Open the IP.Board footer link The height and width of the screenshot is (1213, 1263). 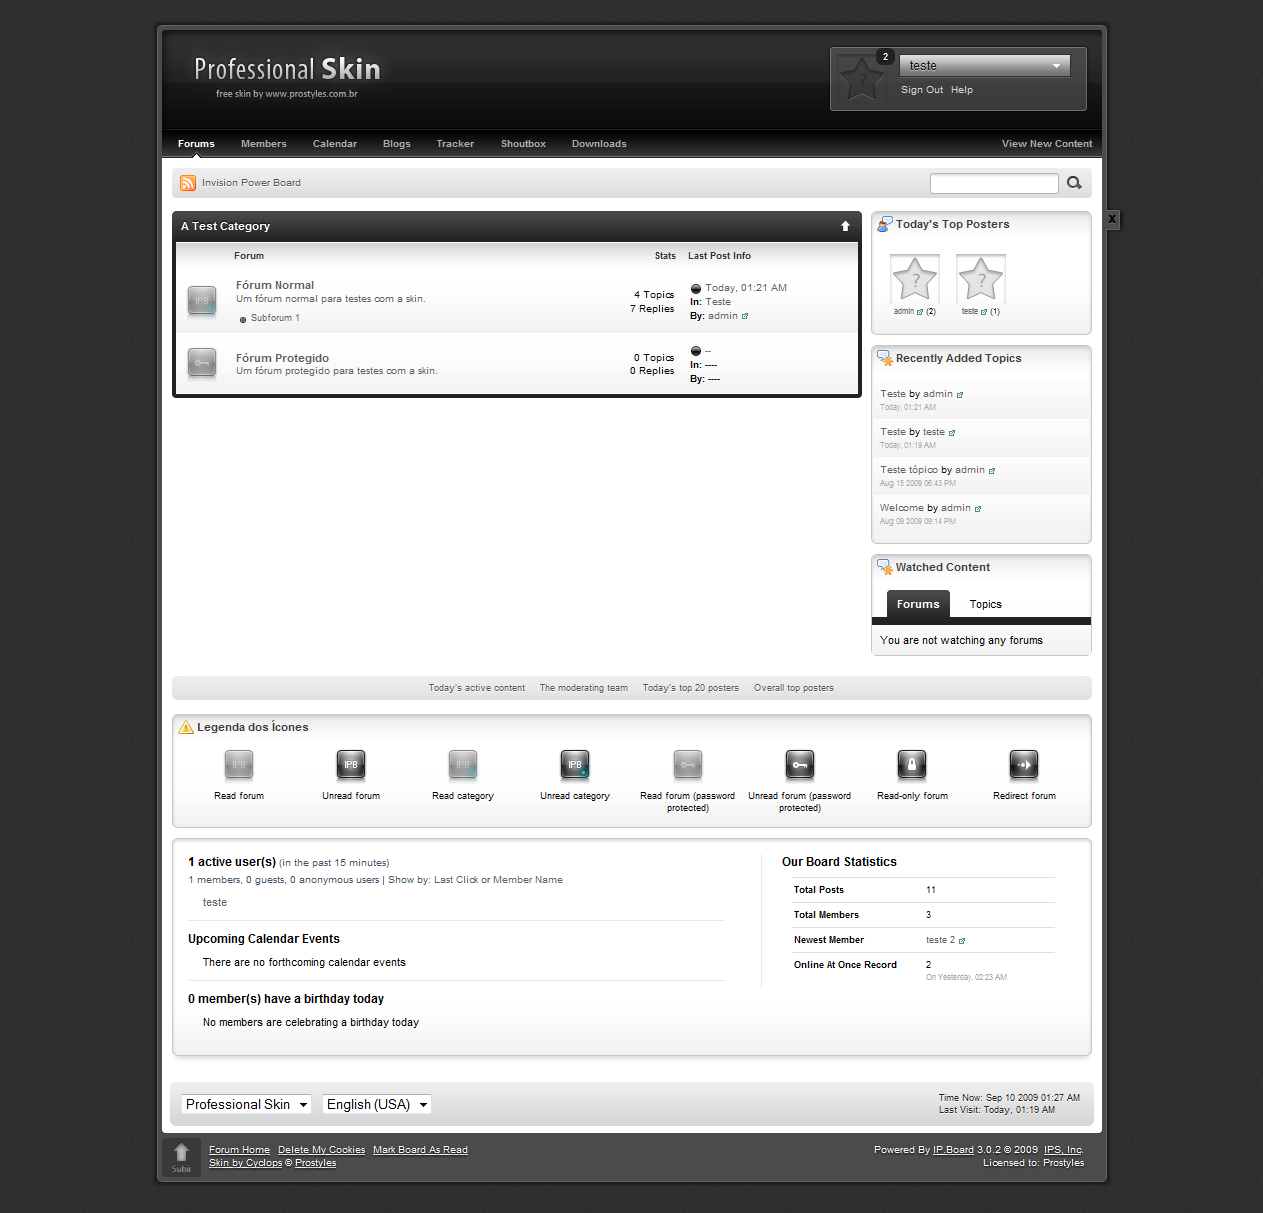tap(953, 1150)
